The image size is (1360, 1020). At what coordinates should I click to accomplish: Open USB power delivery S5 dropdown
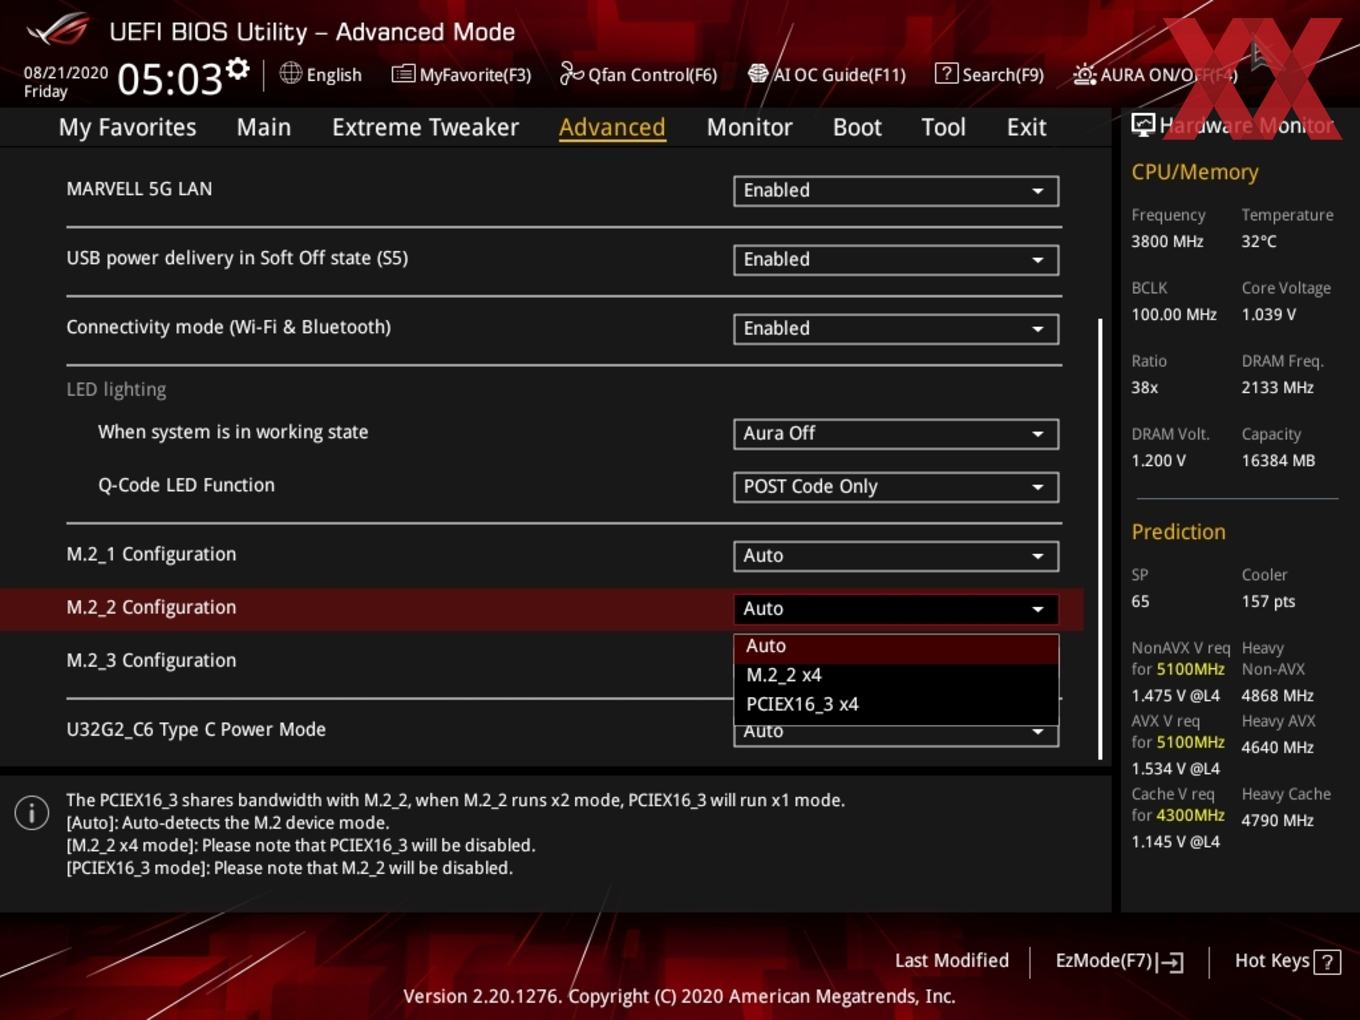pyautogui.click(x=896, y=260)
